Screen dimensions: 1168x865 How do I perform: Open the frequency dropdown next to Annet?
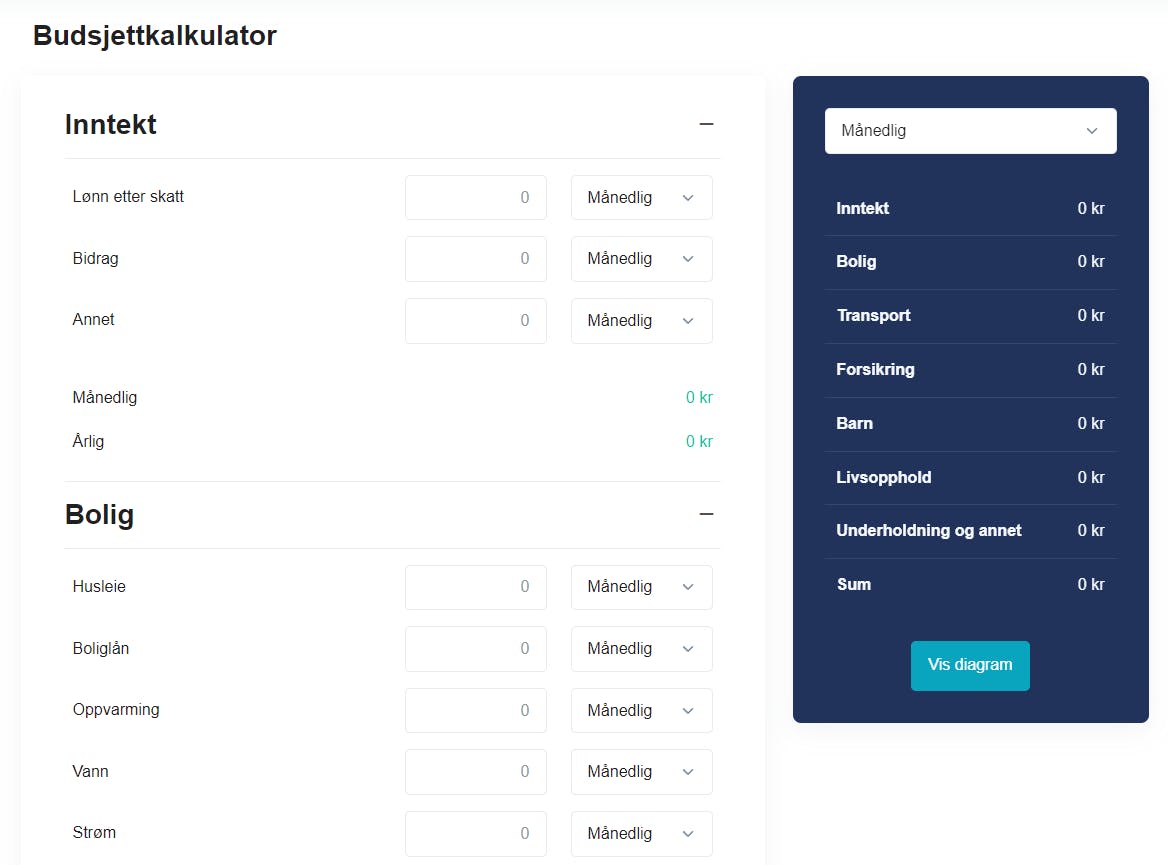[x=641, y=320]
